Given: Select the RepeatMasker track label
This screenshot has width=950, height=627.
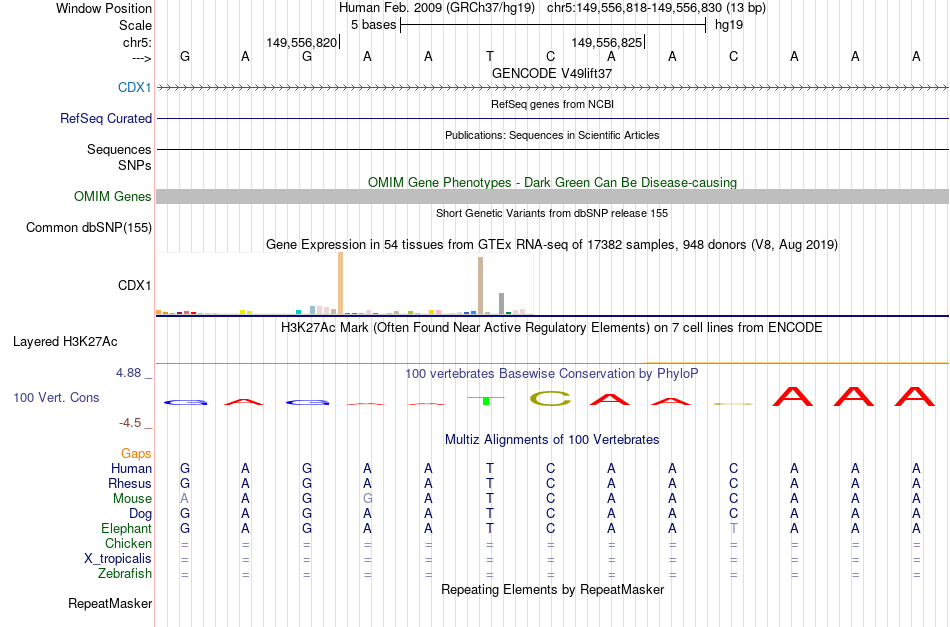Looking at the screenshot, I should pos(110,603).
